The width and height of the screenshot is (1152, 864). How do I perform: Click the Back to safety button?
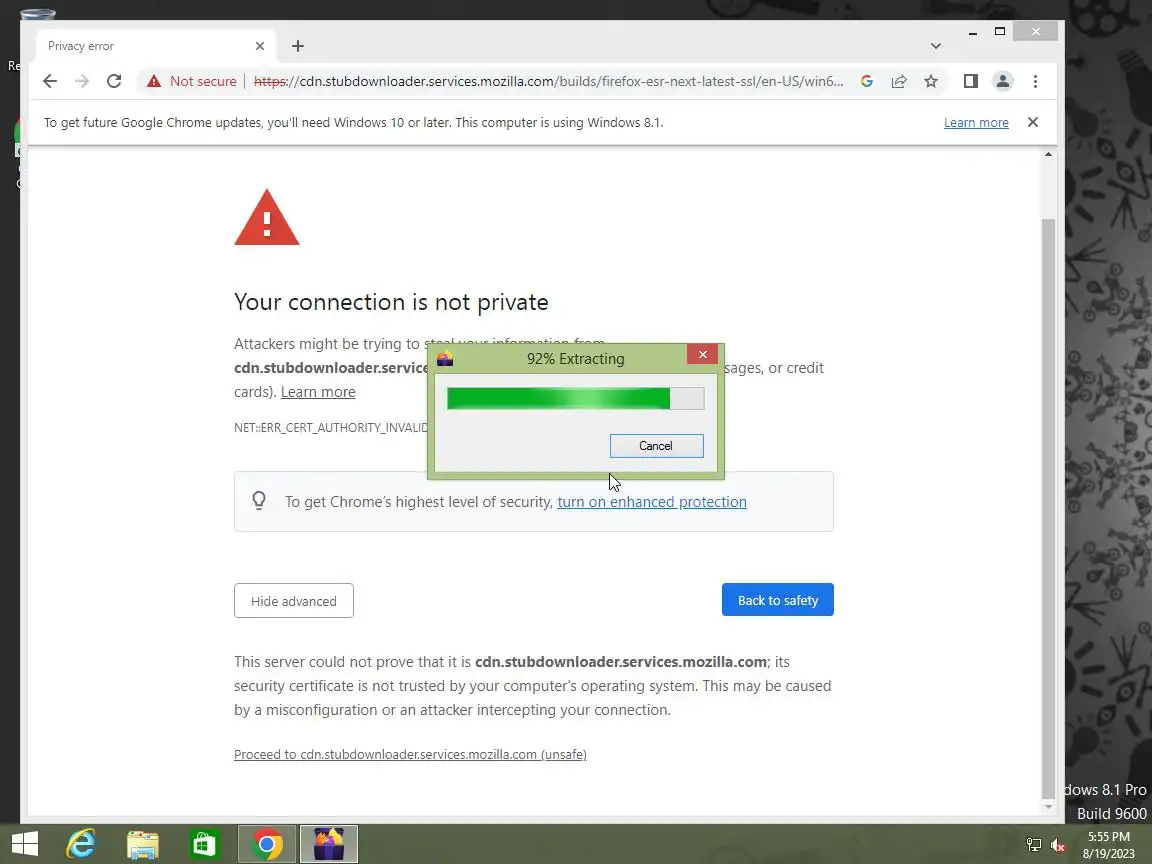(x=777, y=600)
